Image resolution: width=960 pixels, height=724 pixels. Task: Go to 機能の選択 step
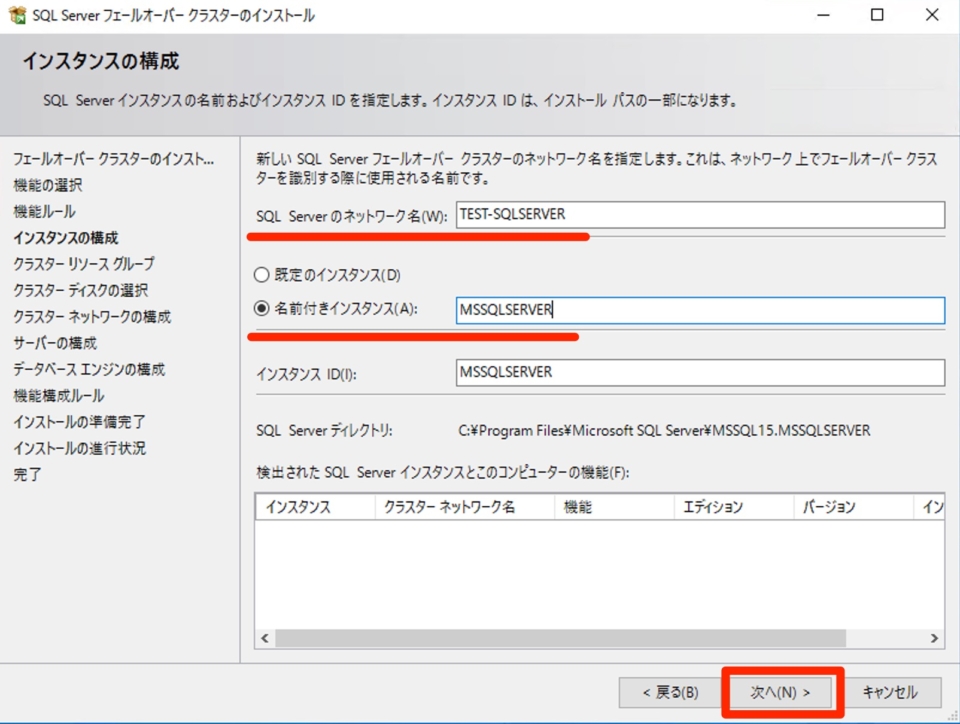[x=48, y=185]
